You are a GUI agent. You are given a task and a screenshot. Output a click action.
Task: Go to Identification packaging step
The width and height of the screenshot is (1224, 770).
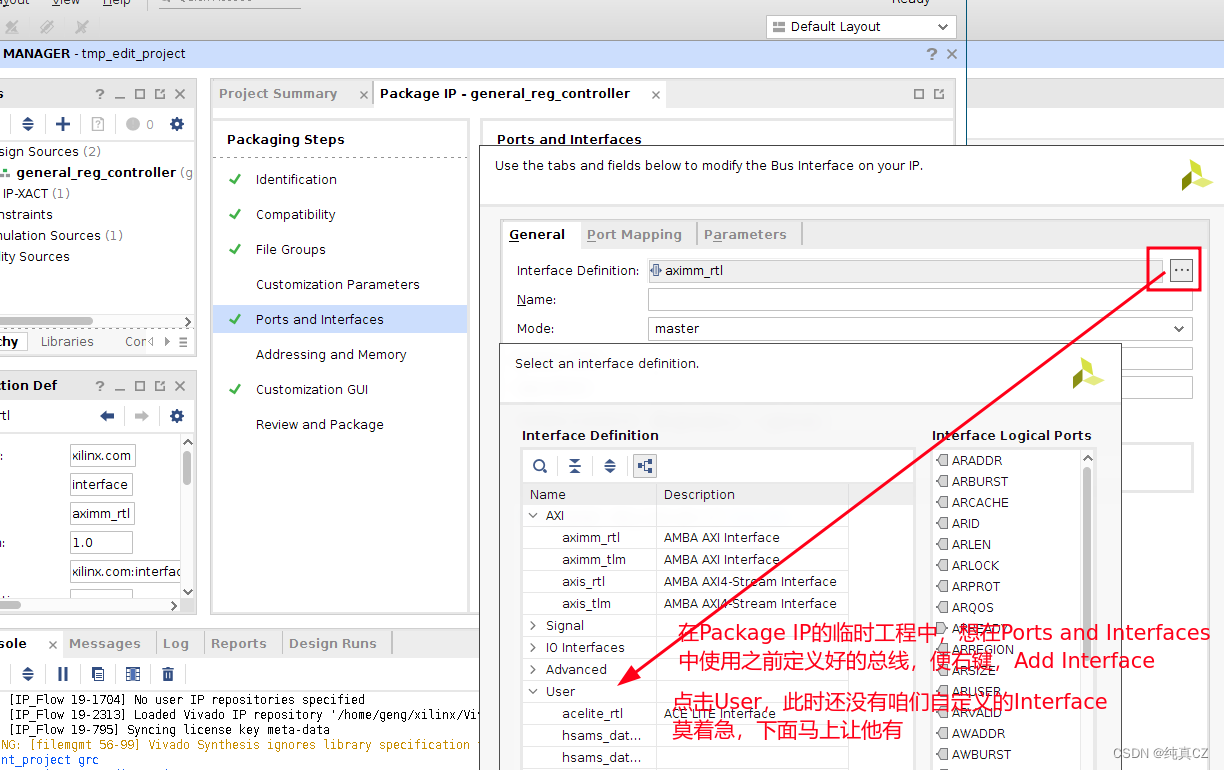point(296,180)
